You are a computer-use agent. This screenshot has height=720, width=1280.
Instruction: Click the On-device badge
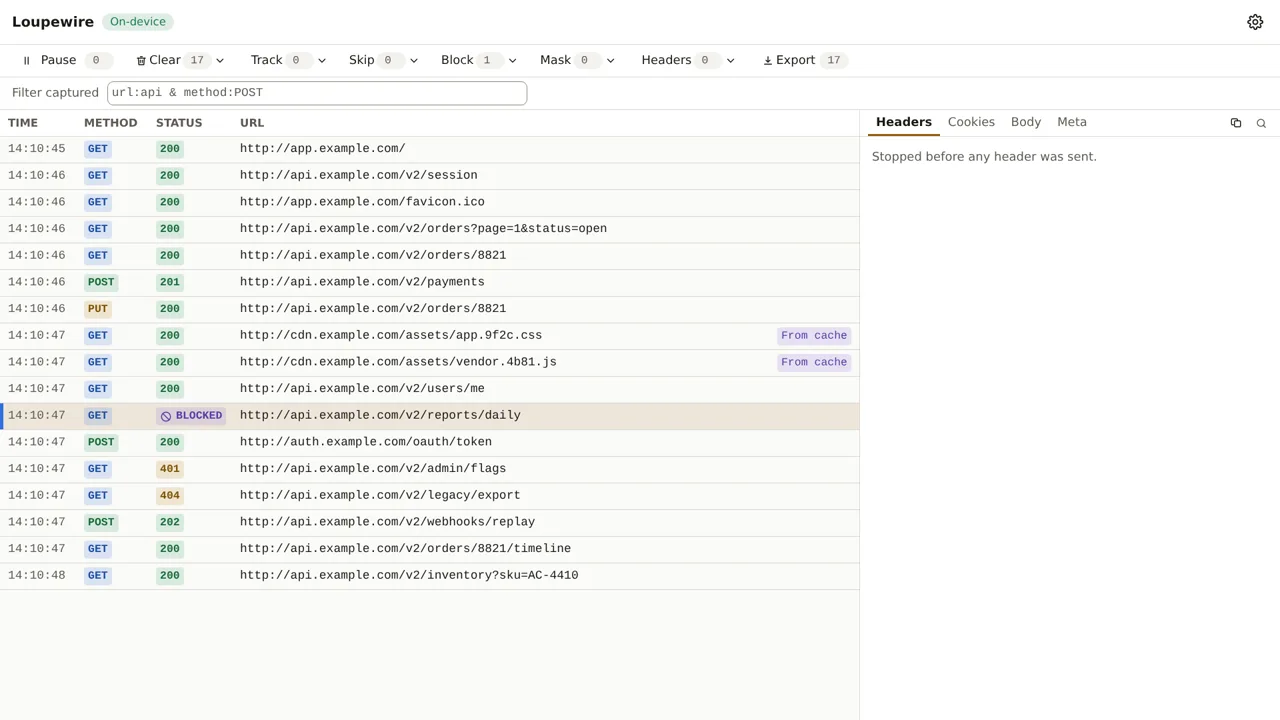pyautogui.click(x=138, y=22)
